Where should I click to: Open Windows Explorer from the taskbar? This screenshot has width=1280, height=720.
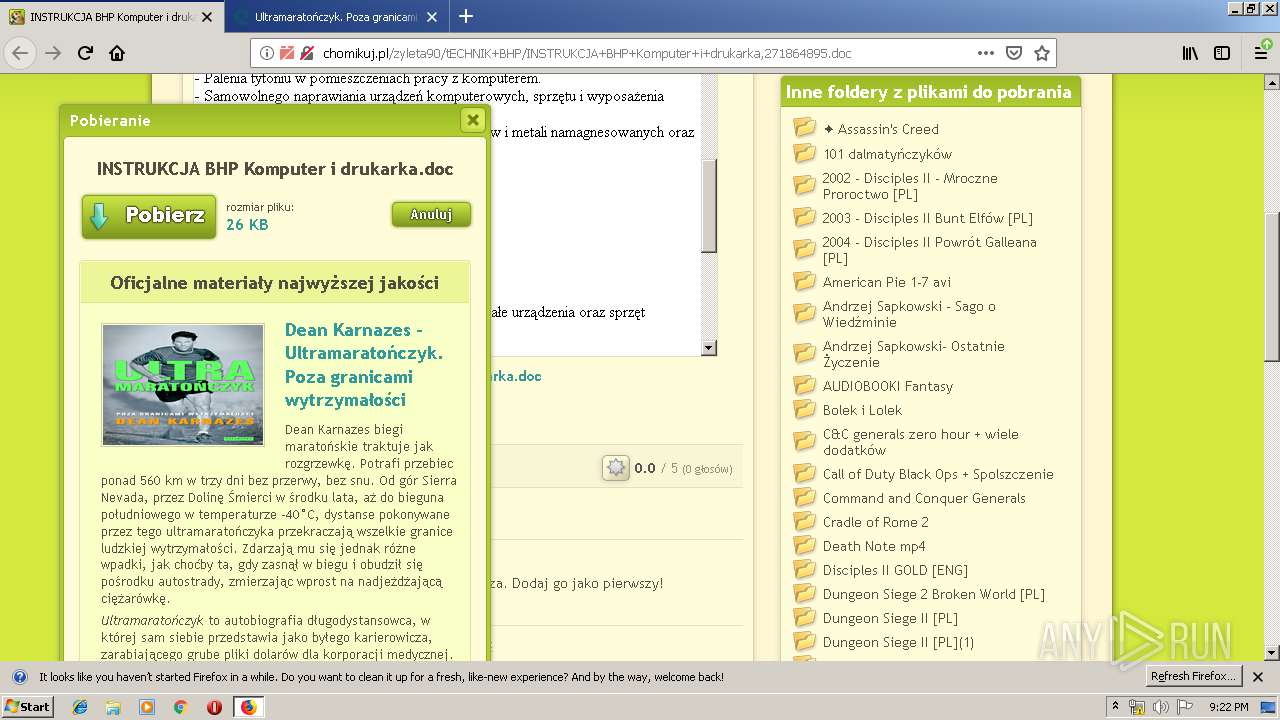(113, 707)
